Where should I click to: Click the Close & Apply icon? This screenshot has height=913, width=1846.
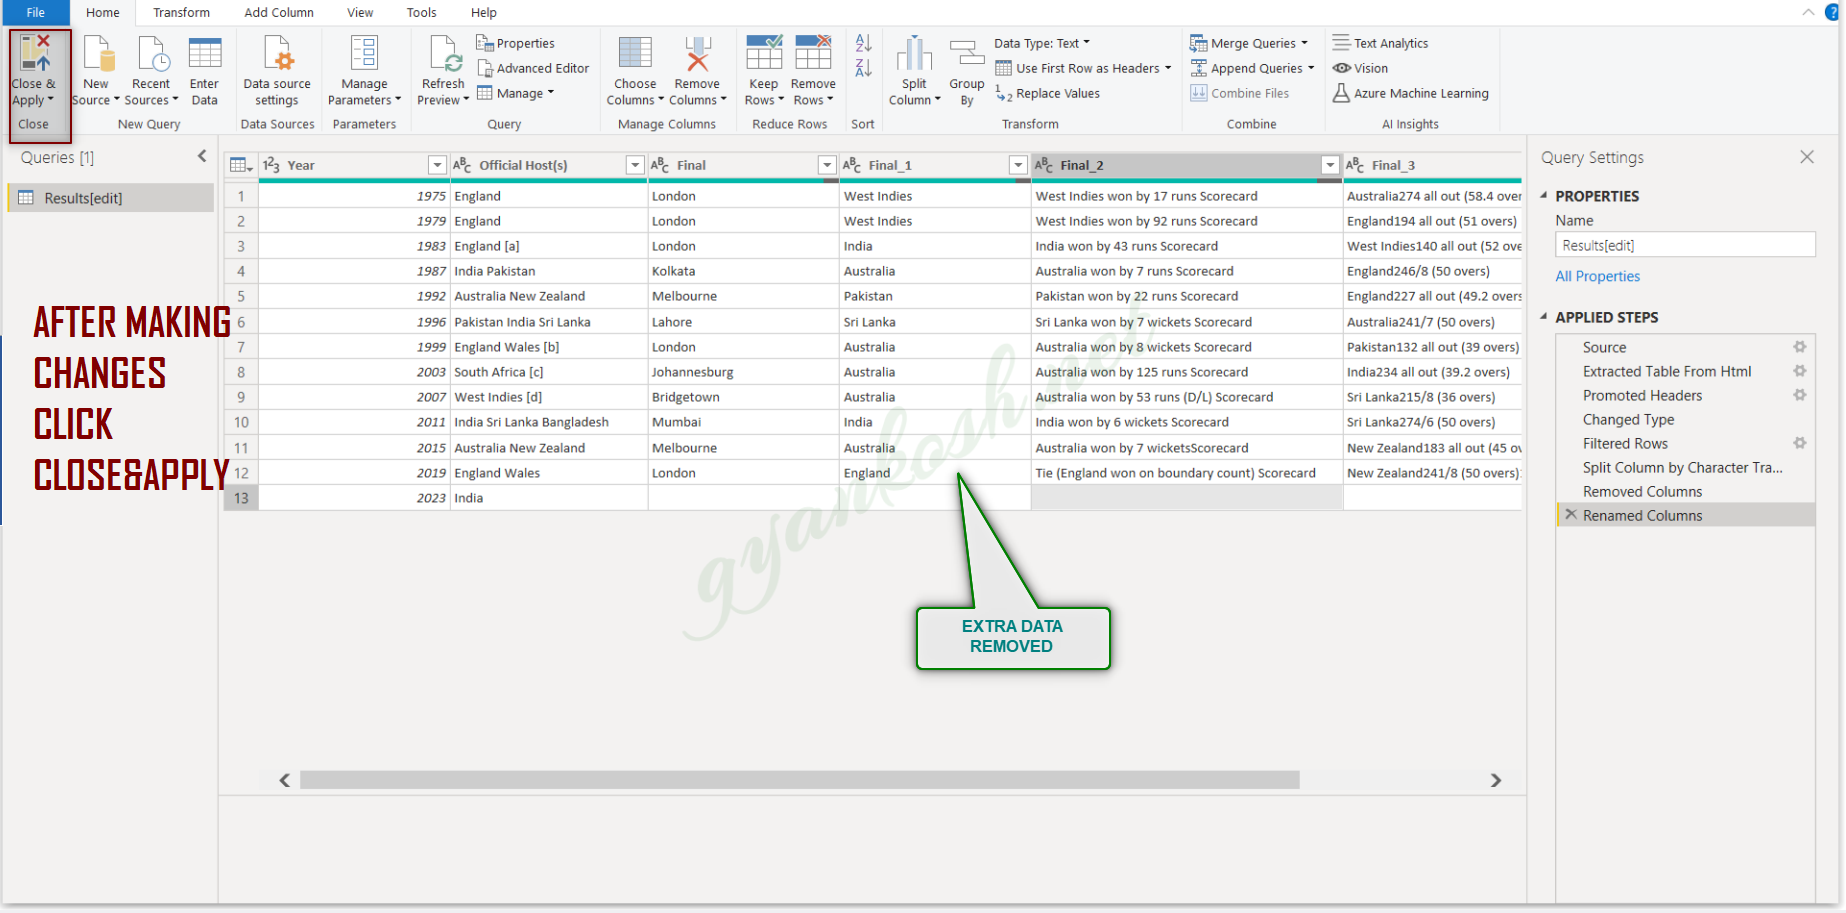pos(34,54)
